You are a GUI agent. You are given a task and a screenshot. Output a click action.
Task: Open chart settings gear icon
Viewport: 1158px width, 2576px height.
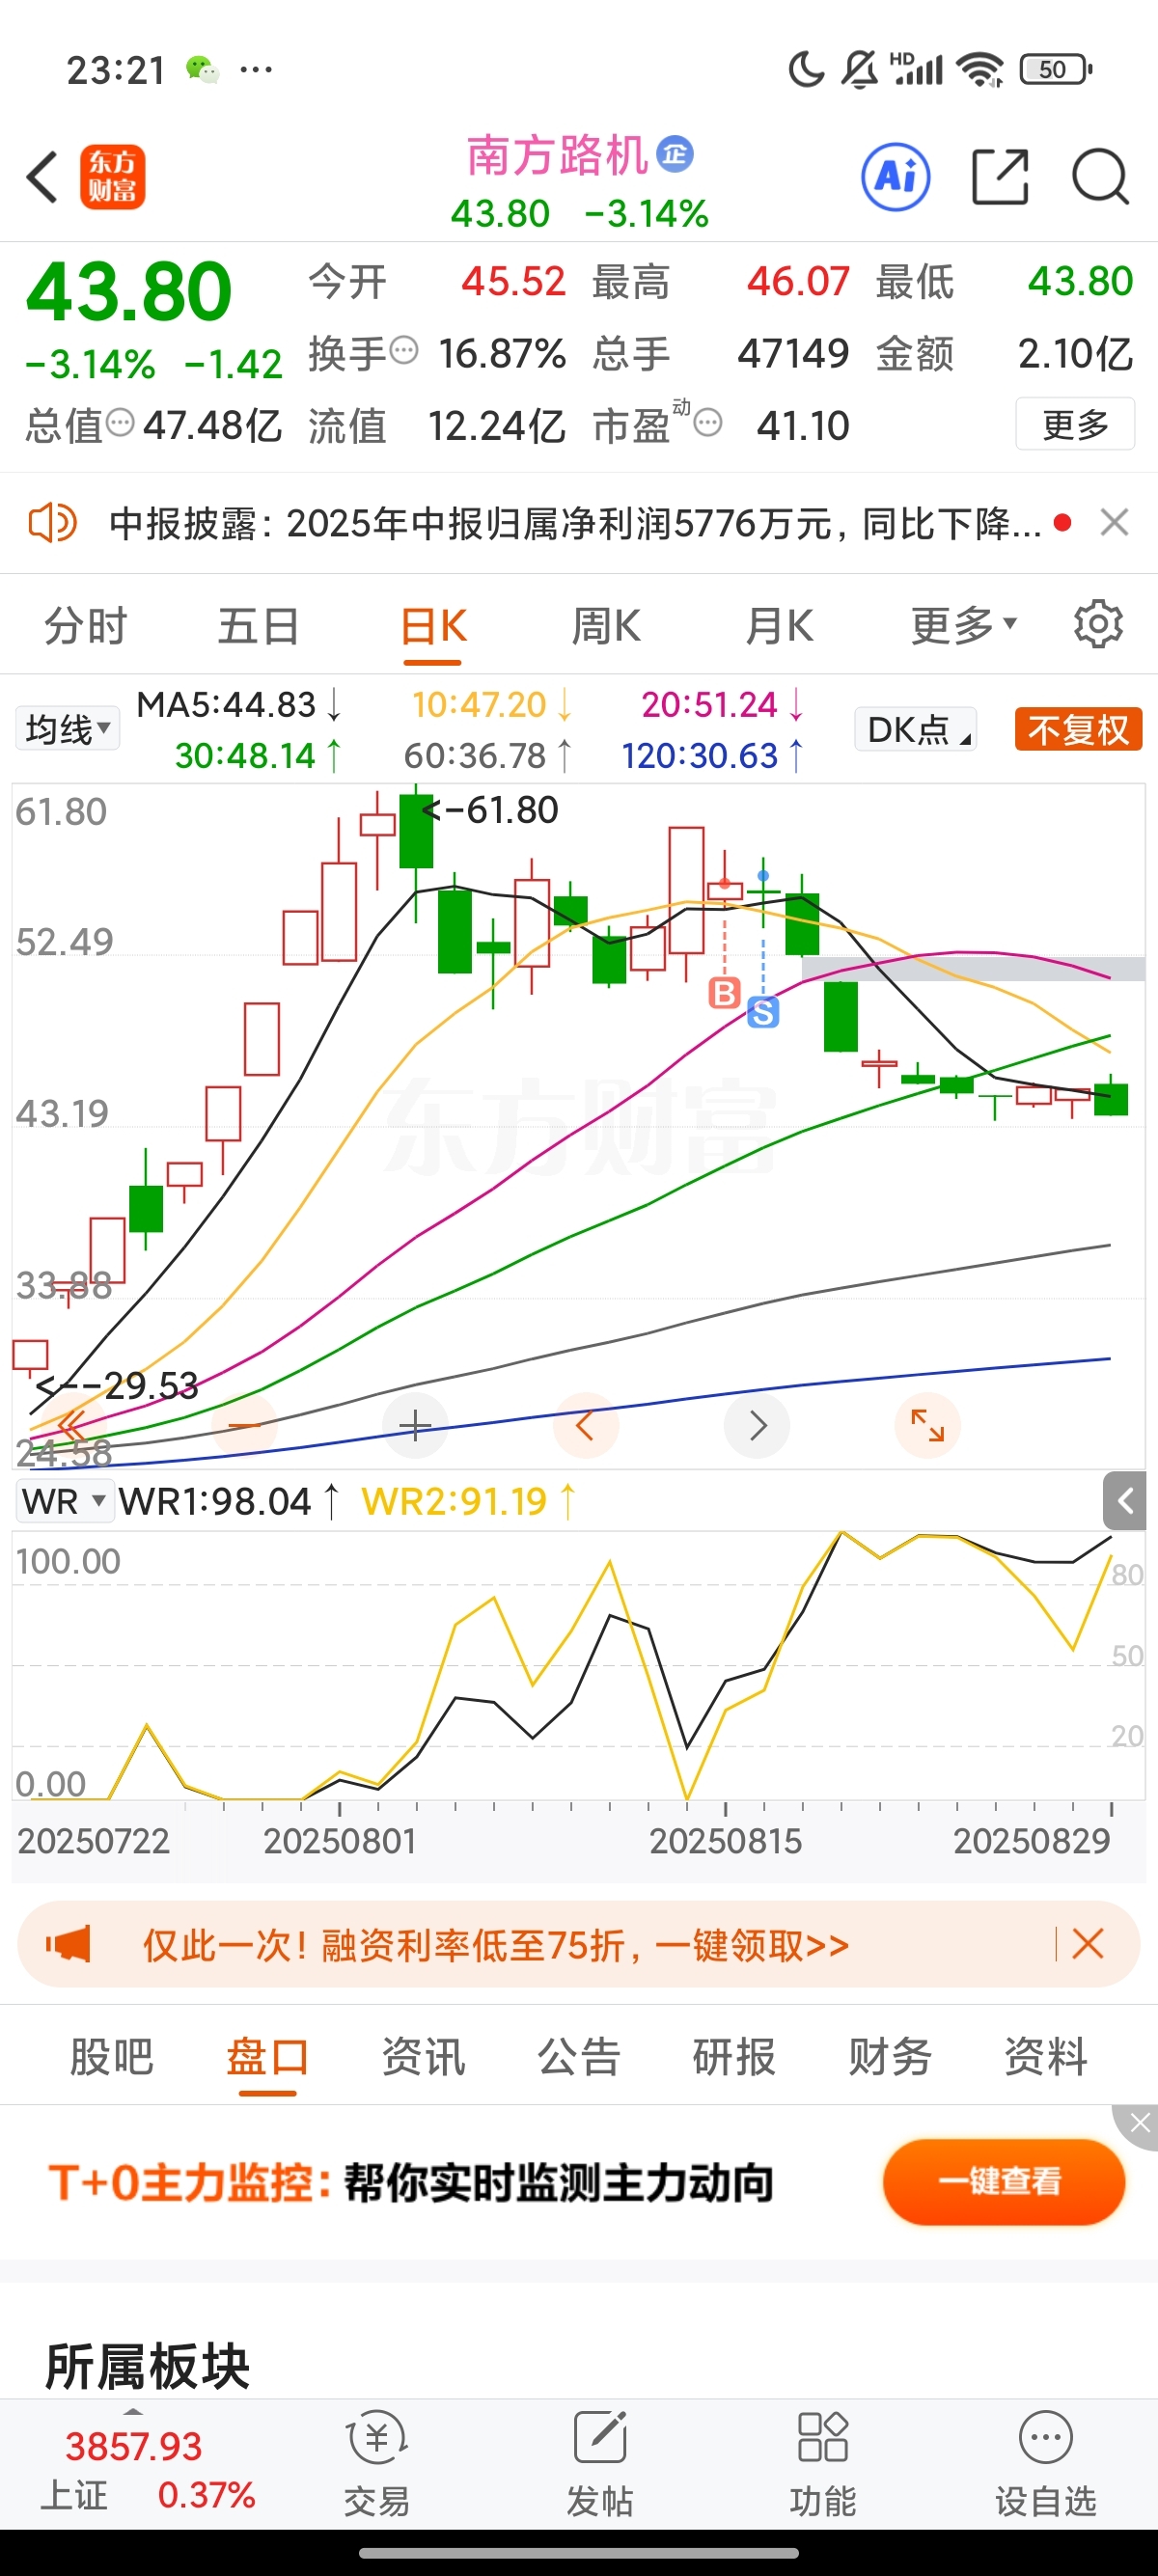[x=1098, y=625]
